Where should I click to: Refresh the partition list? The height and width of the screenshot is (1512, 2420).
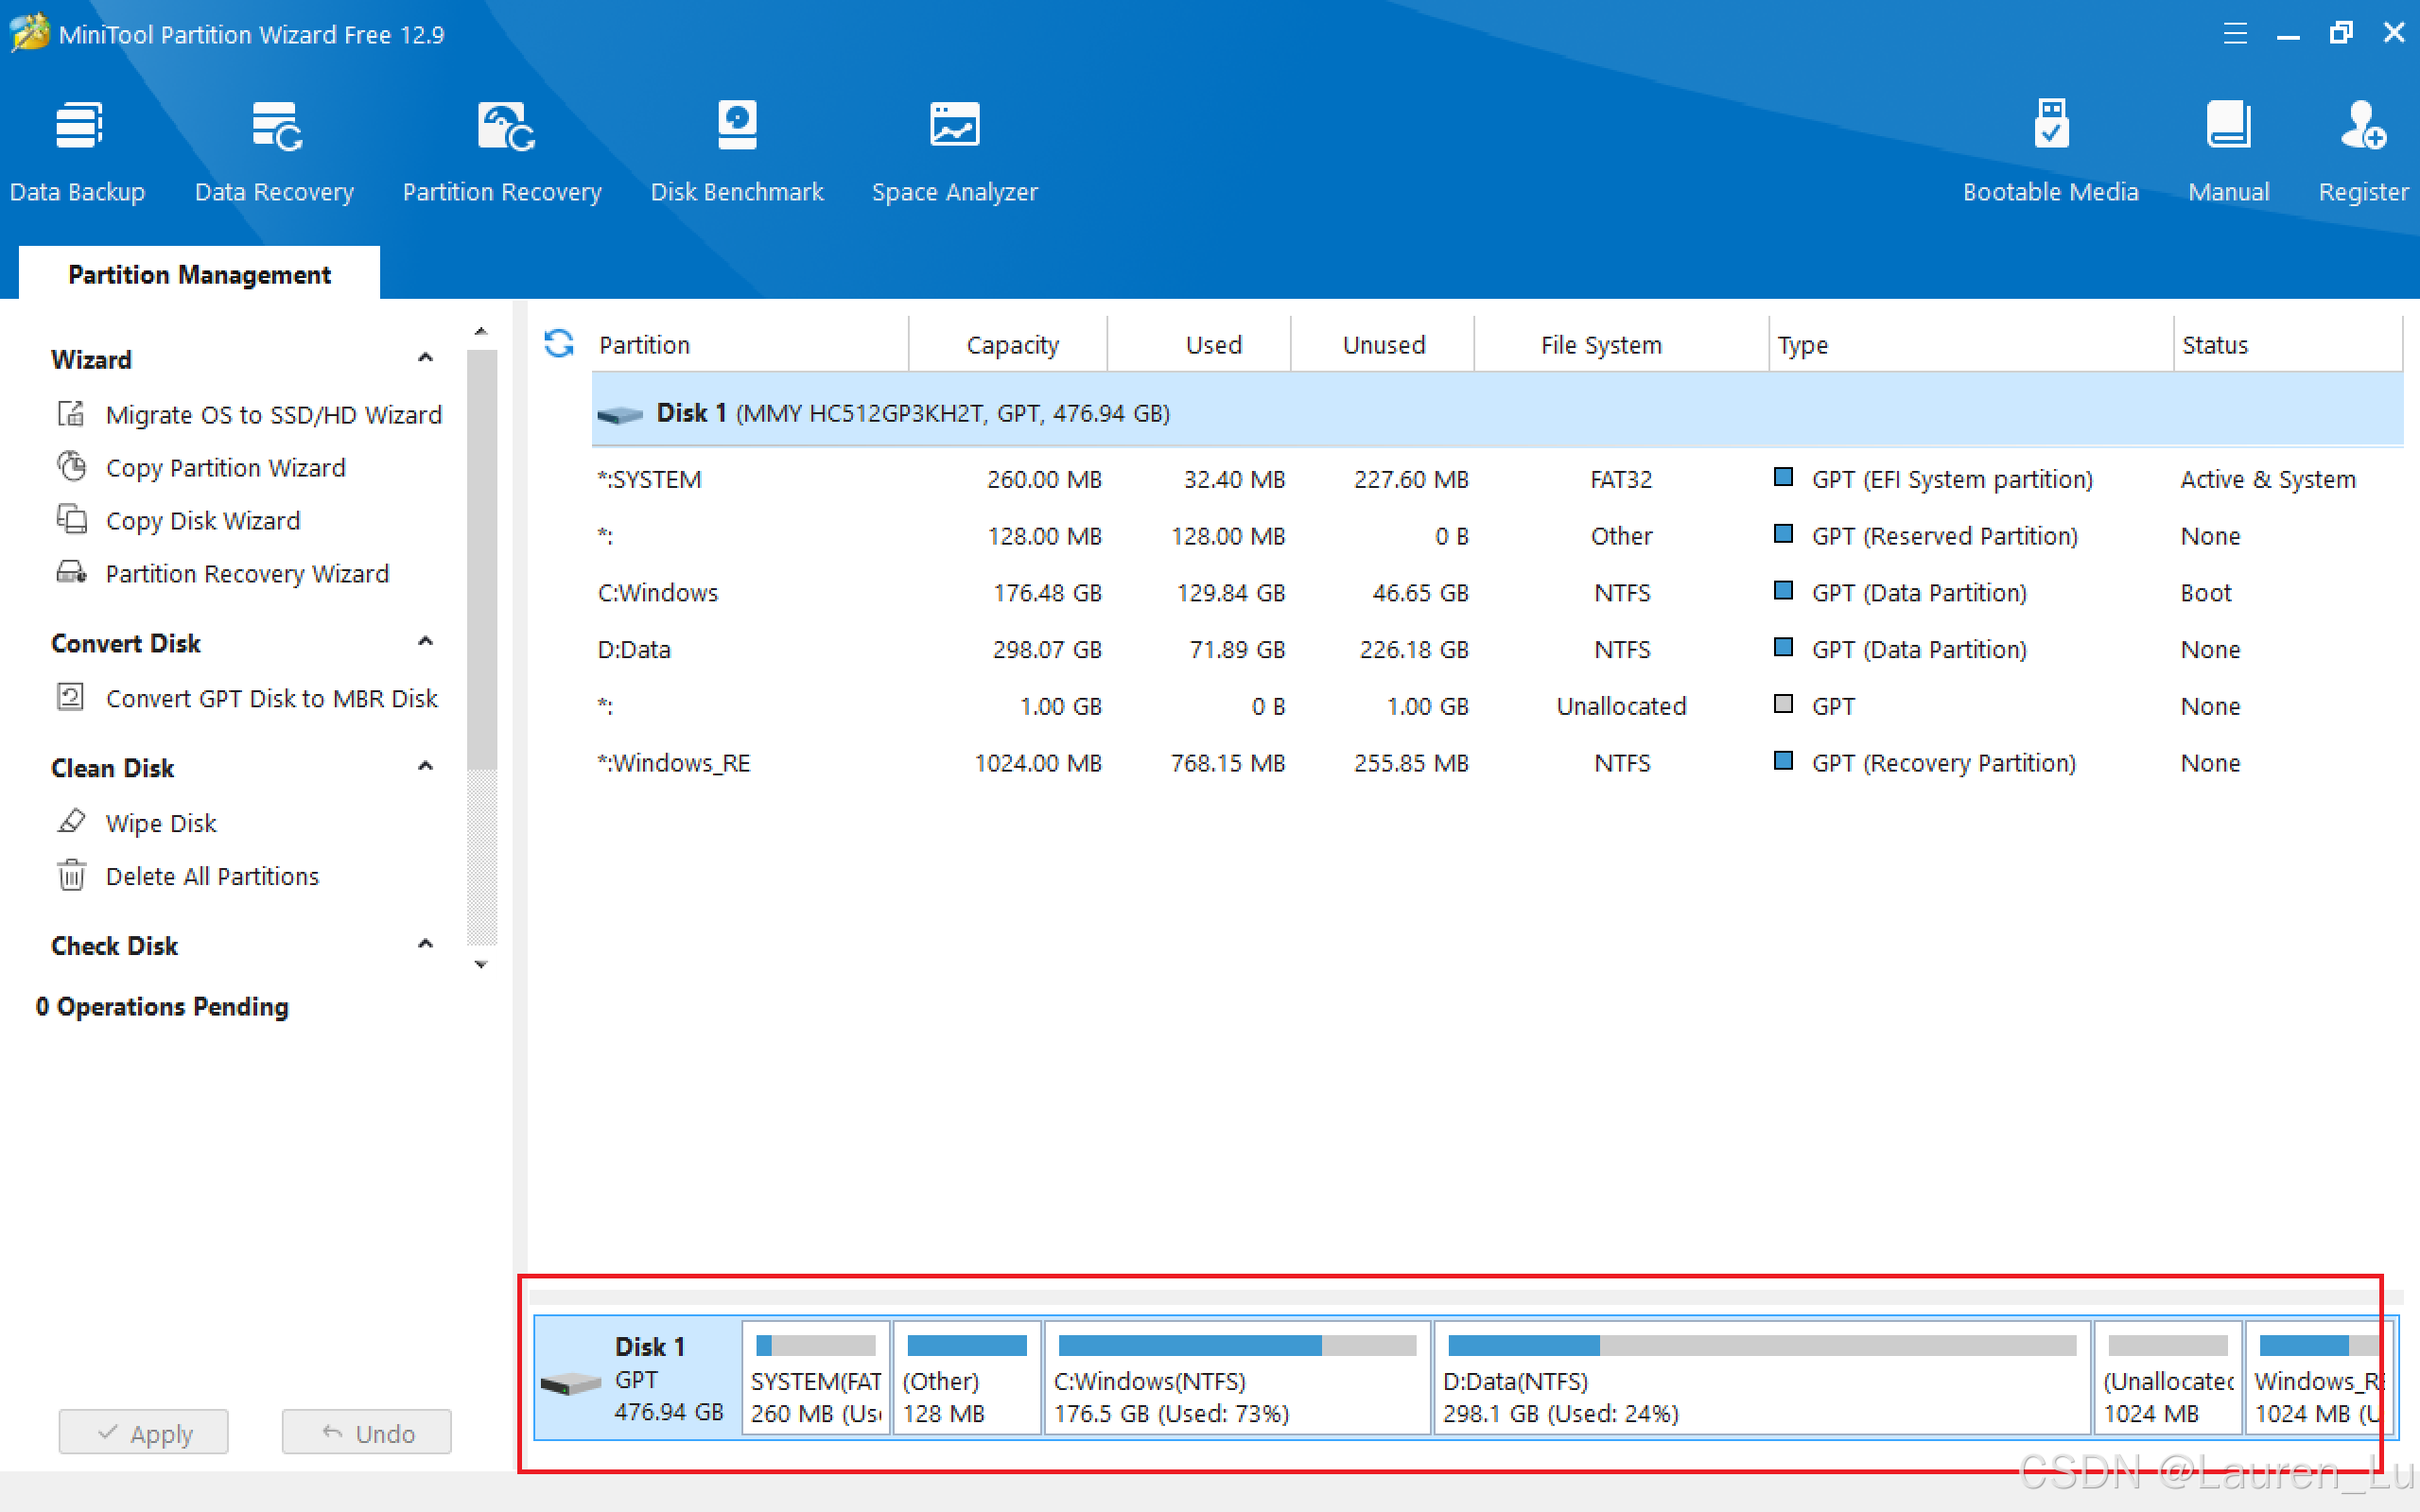559,344
